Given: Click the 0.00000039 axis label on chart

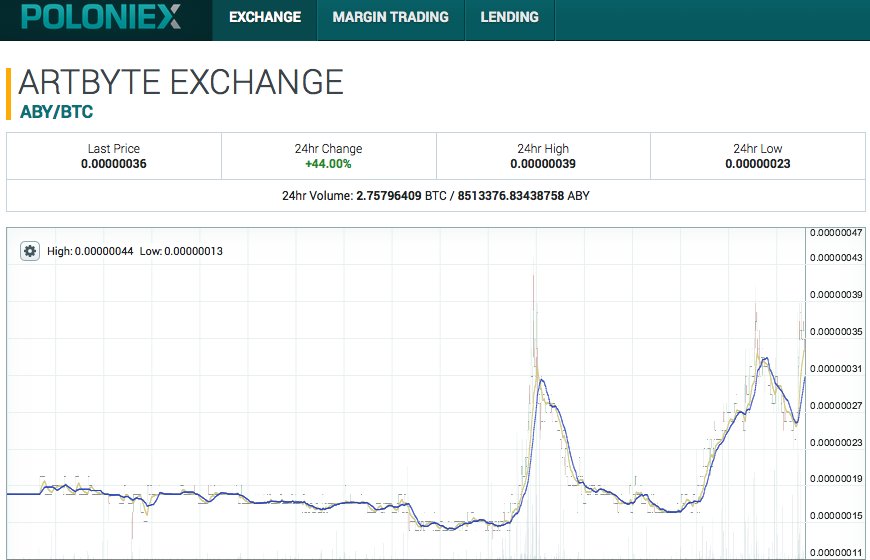Looking at the screenshot, I should click(x=836, y=295).
